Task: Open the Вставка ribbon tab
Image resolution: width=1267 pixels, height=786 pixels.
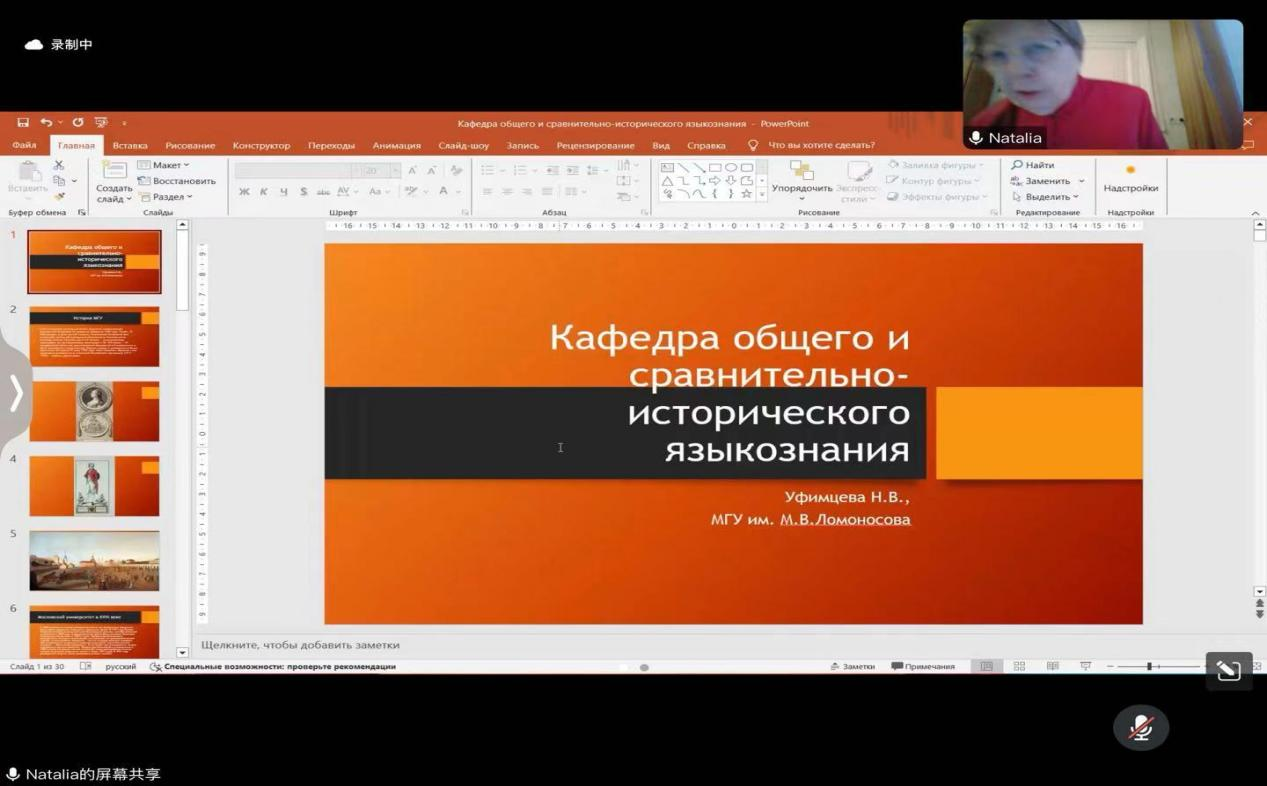Action: [130, 146]
